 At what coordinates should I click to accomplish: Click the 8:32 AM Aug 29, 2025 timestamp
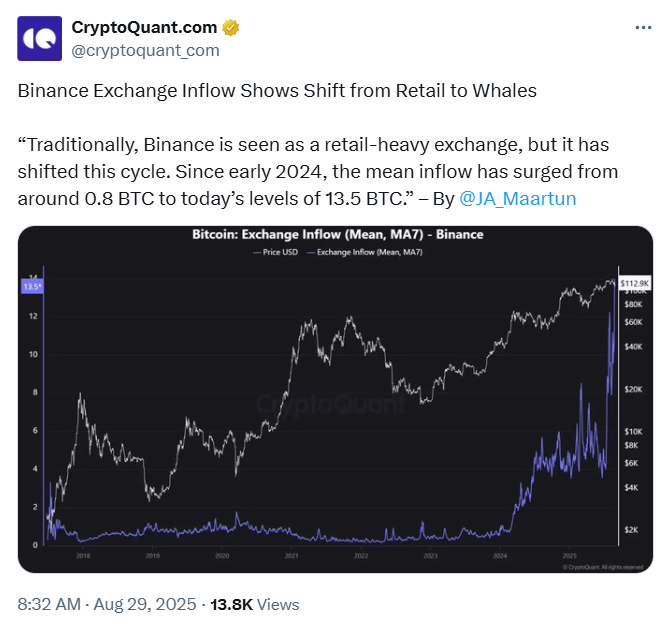107,605
